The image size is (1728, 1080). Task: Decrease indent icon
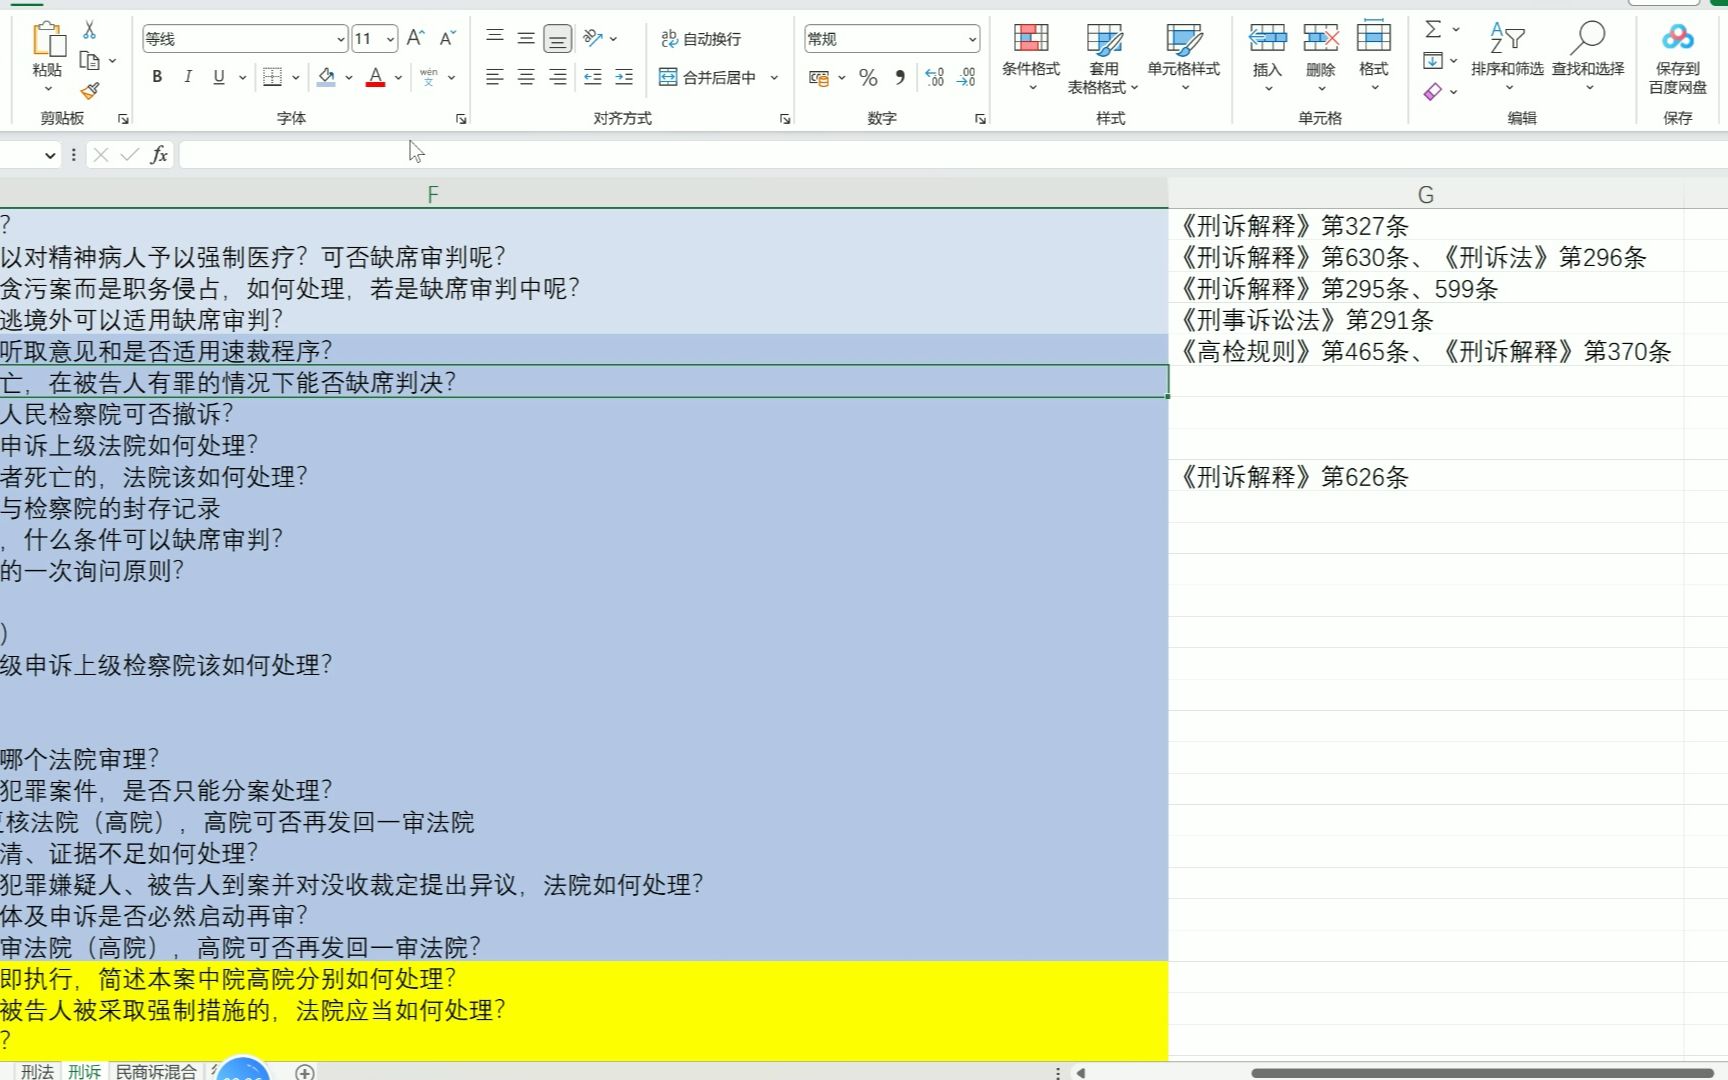pyautogui.click(x=593, y=77)
